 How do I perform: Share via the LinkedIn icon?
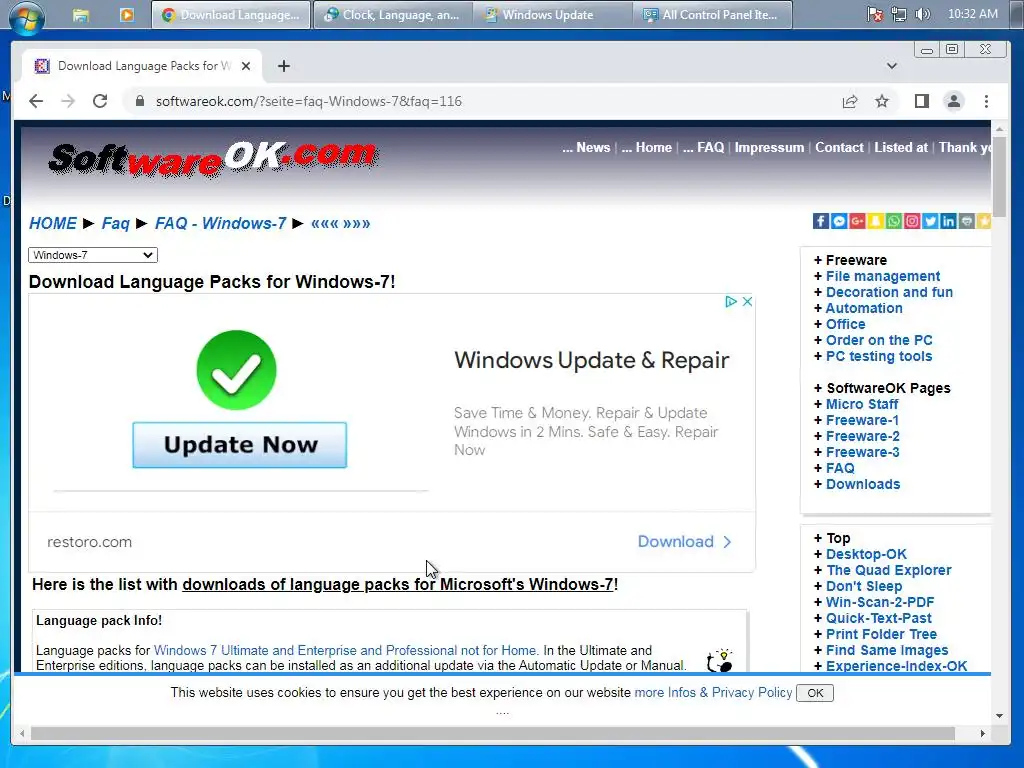(x=949, y=221)
